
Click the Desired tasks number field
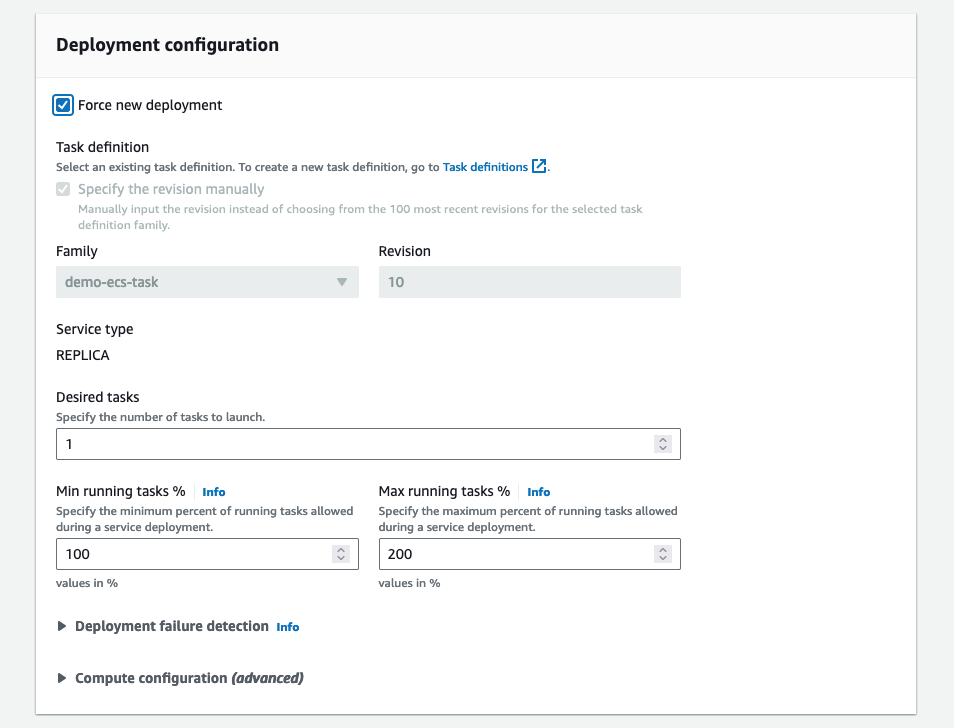355,444
